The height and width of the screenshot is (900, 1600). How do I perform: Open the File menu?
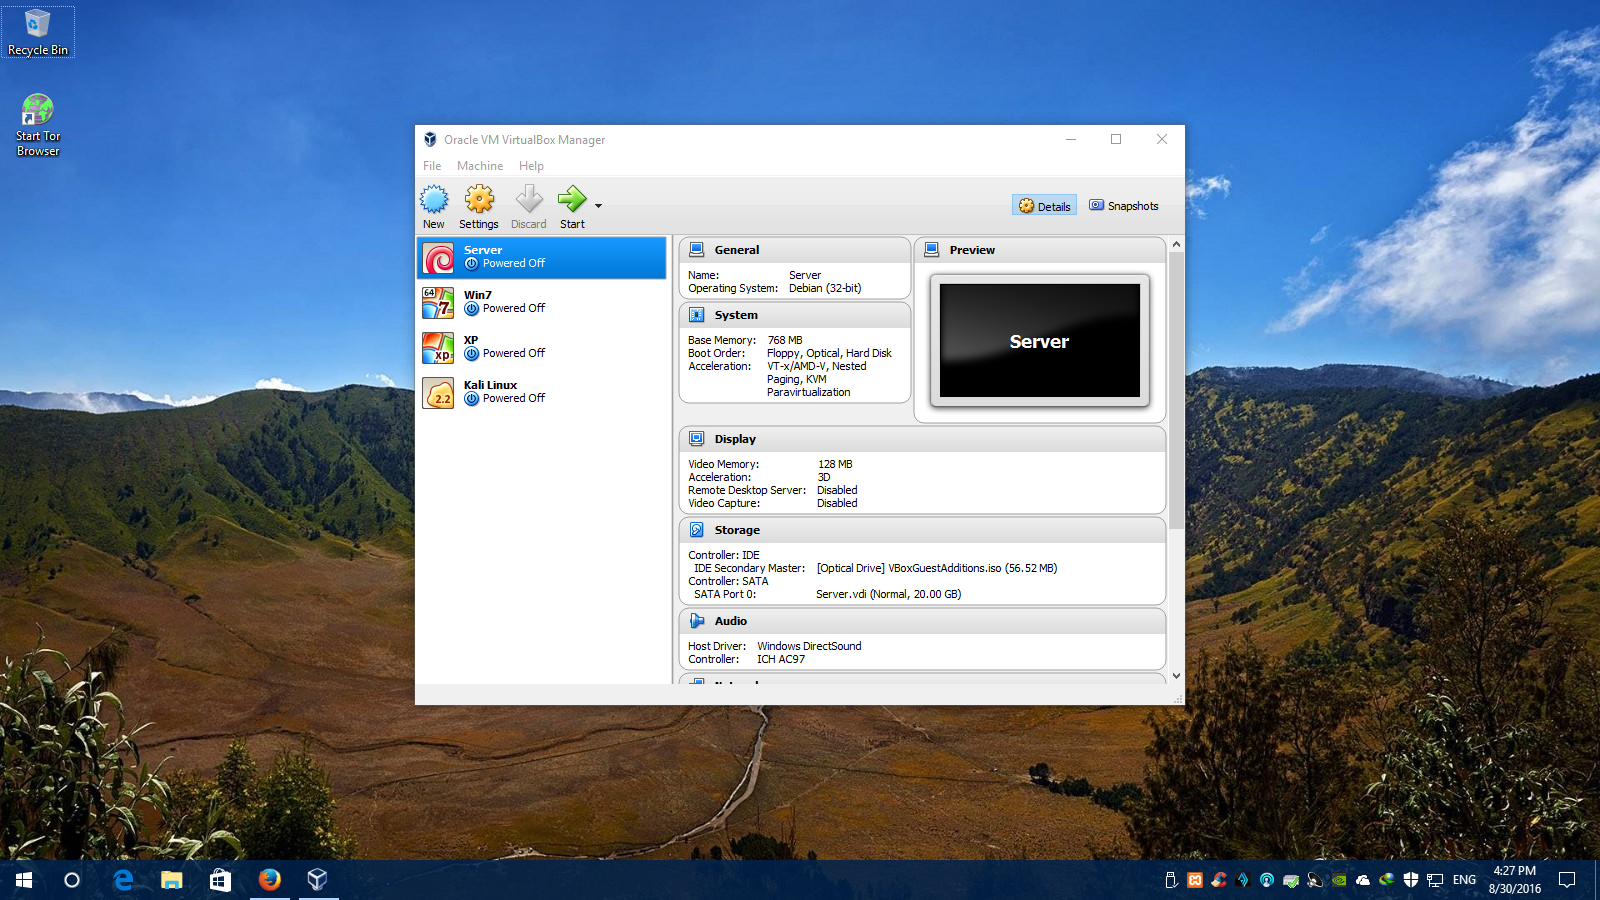432,166
